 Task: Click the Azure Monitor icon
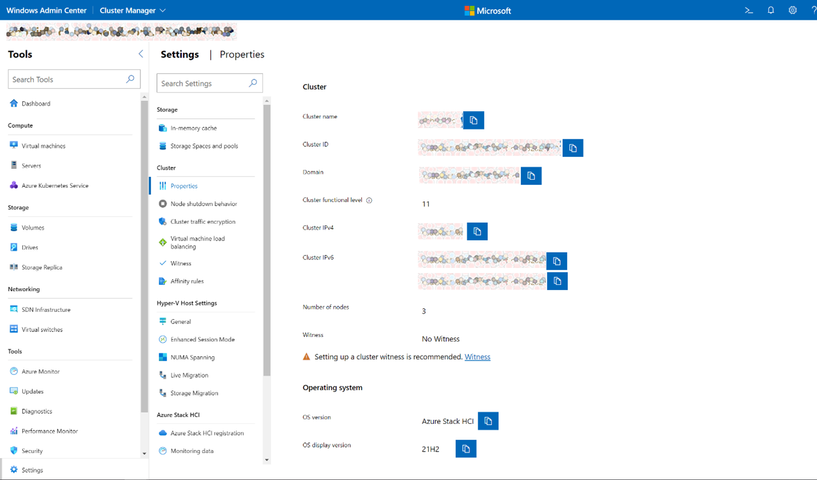[14, 372]
